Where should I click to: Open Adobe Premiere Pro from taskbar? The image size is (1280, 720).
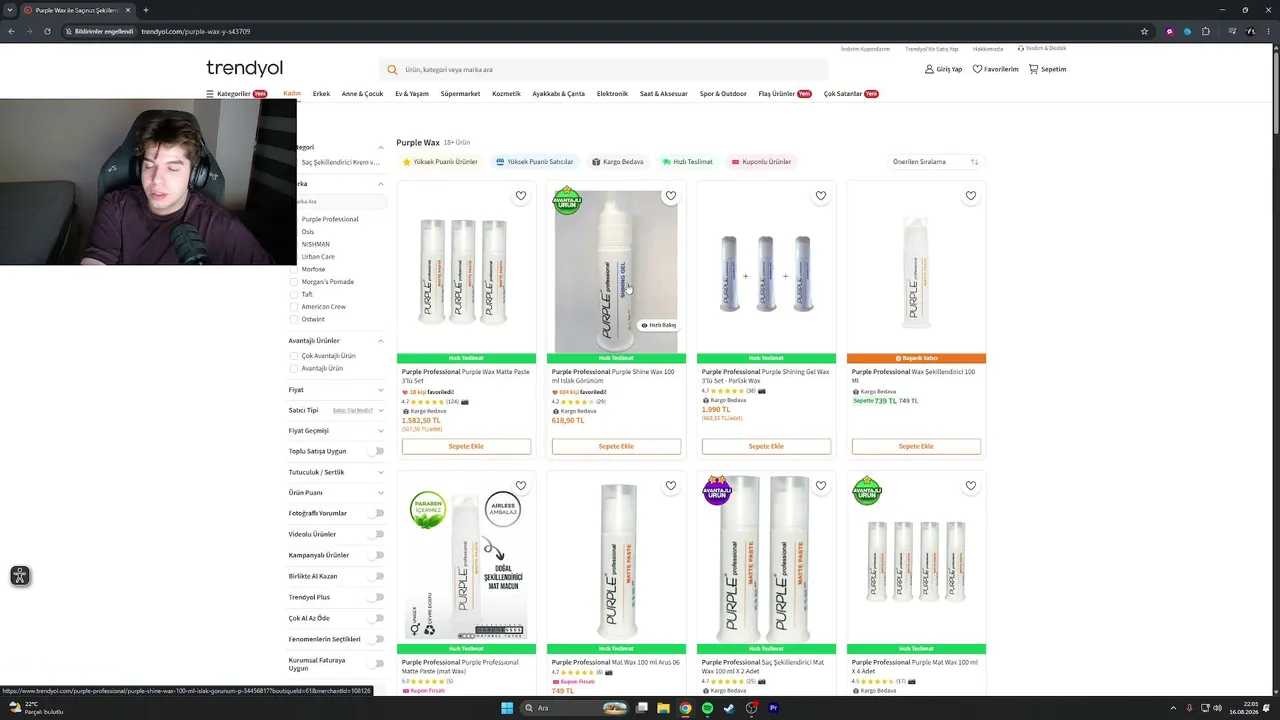pyautogui.click(x=773, y=708)
